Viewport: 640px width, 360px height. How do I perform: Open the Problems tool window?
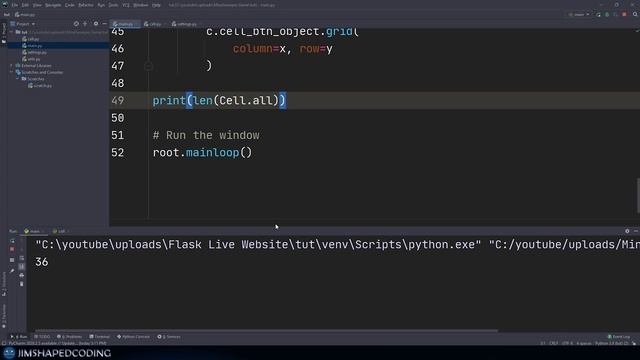[69, 337]
